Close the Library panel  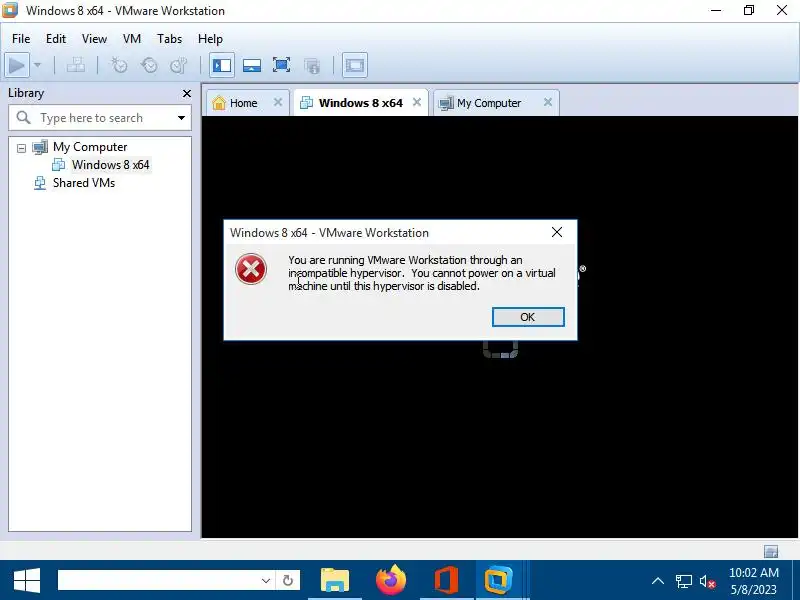coord(187,93)
